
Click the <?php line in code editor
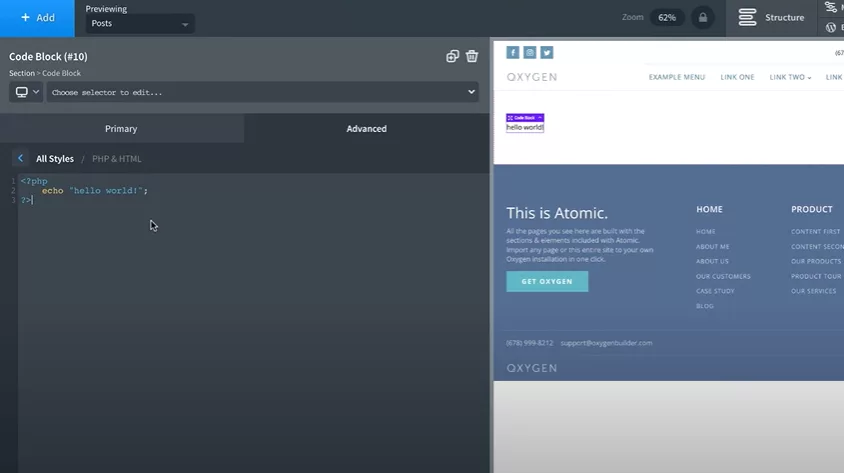coord(34,181)
